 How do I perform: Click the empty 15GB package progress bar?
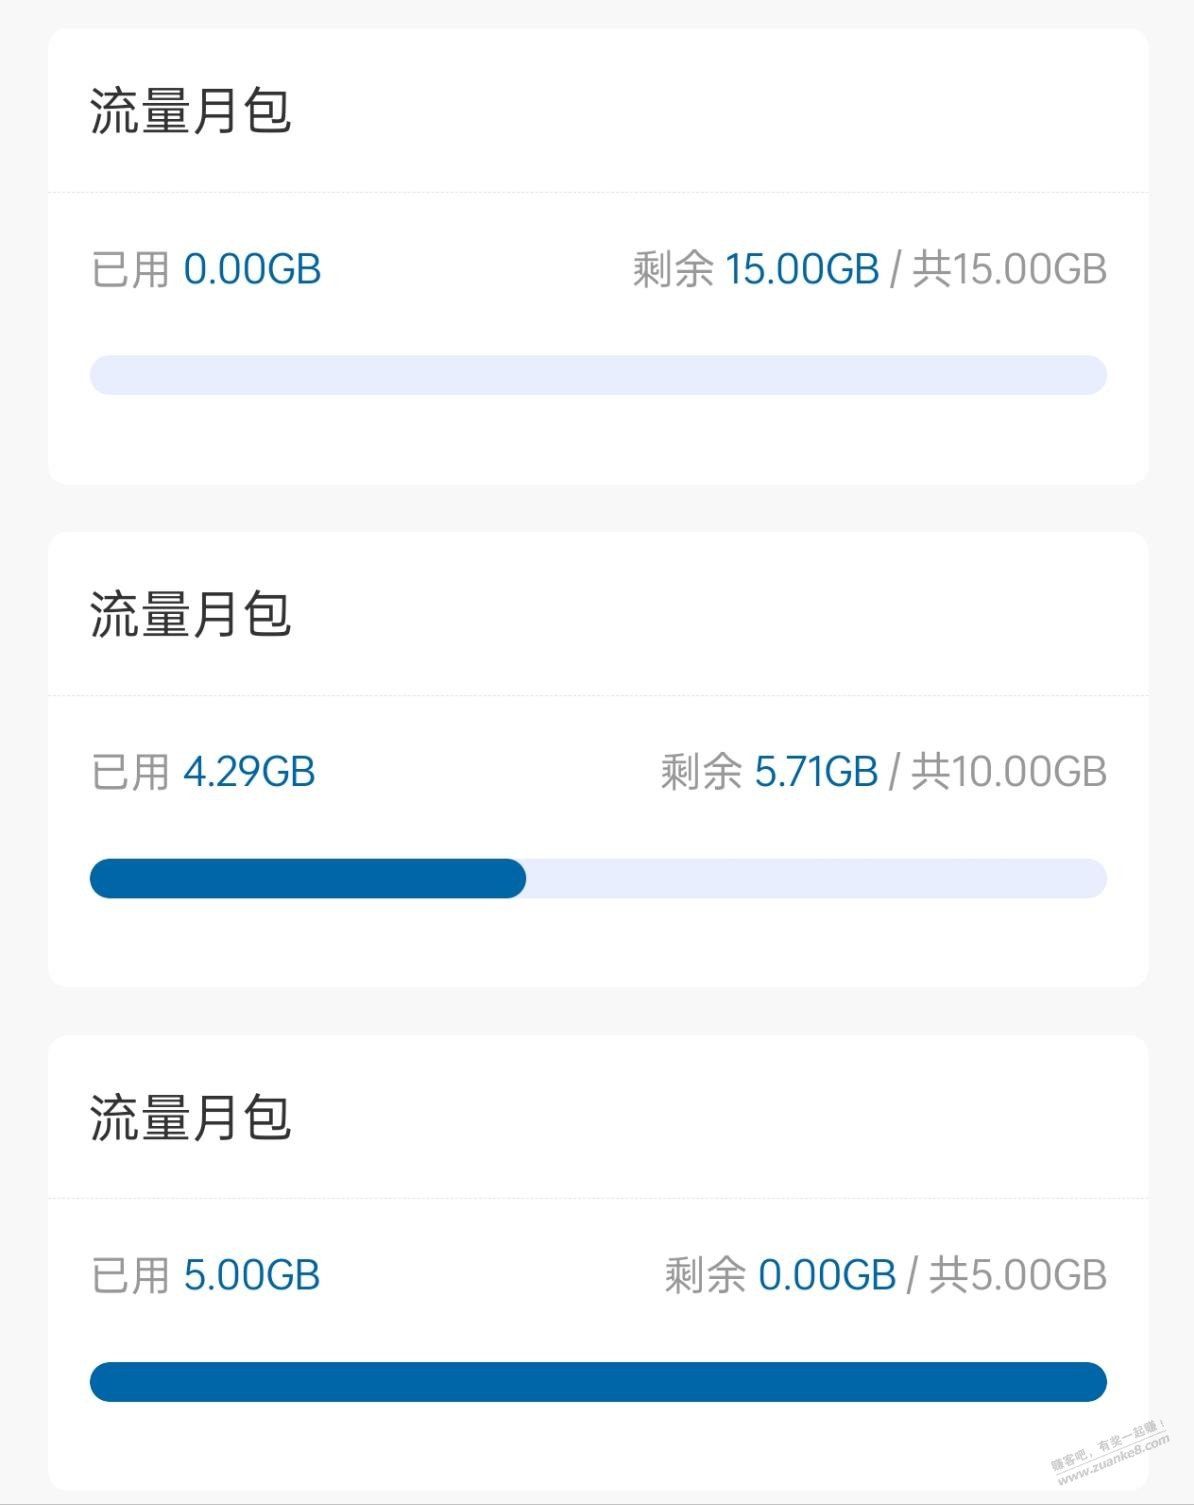(598, 375)
